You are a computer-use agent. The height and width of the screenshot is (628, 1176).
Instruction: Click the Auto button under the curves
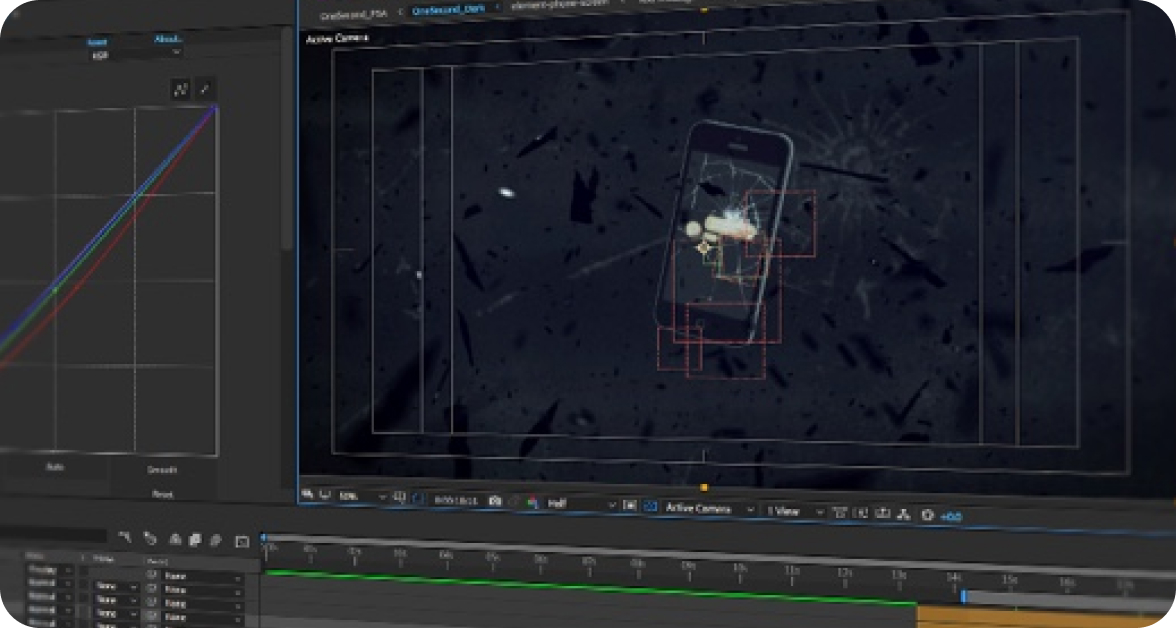tap(55, 467)
